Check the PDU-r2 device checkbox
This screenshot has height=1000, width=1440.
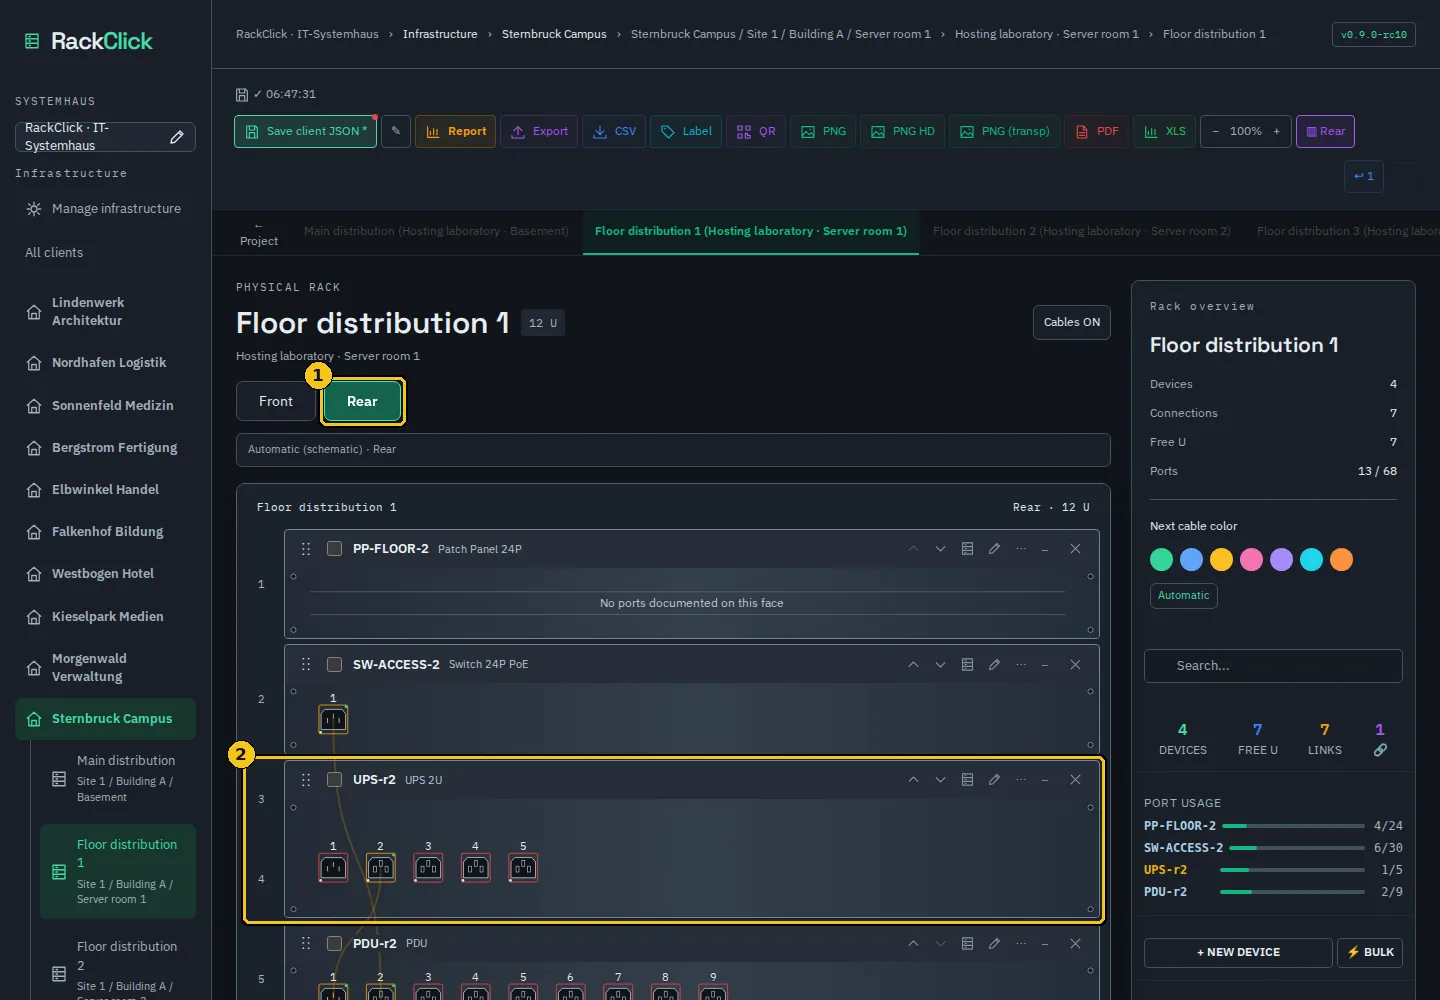335,944
